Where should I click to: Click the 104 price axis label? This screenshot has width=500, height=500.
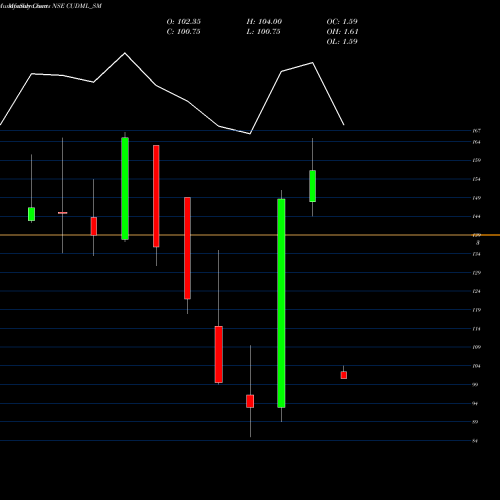476,366
